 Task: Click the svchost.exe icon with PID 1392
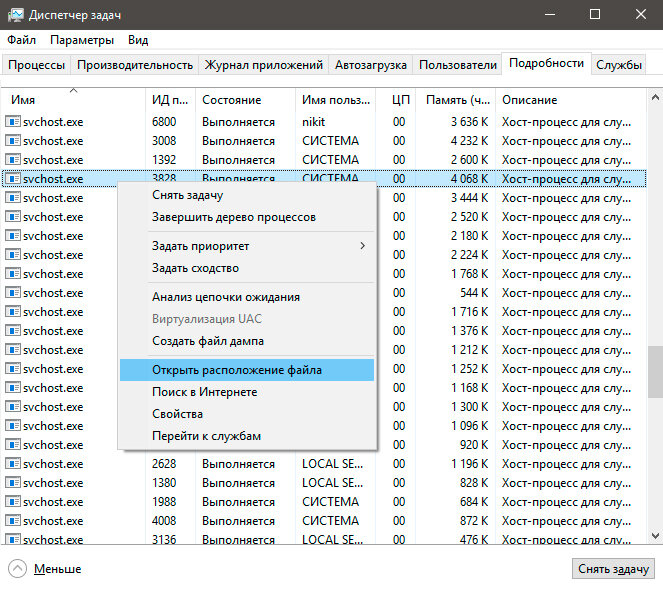13,159
